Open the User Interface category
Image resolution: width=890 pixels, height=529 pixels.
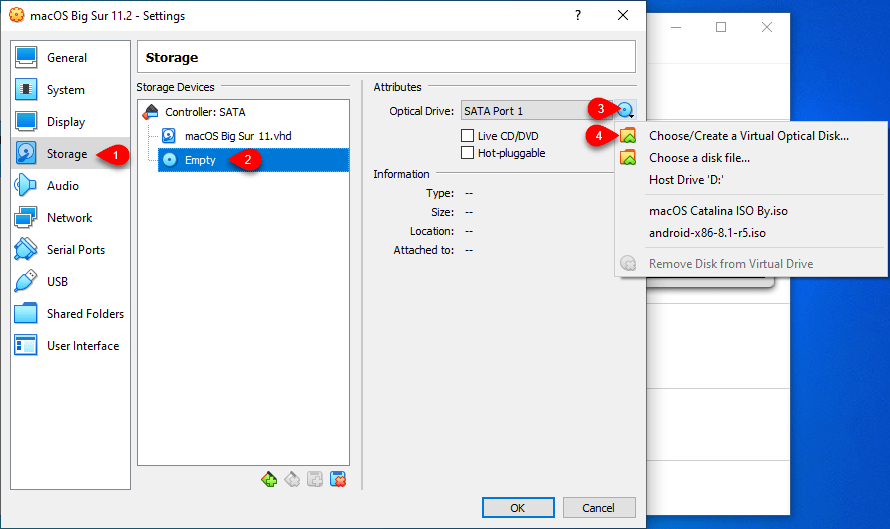coord(70,345)
